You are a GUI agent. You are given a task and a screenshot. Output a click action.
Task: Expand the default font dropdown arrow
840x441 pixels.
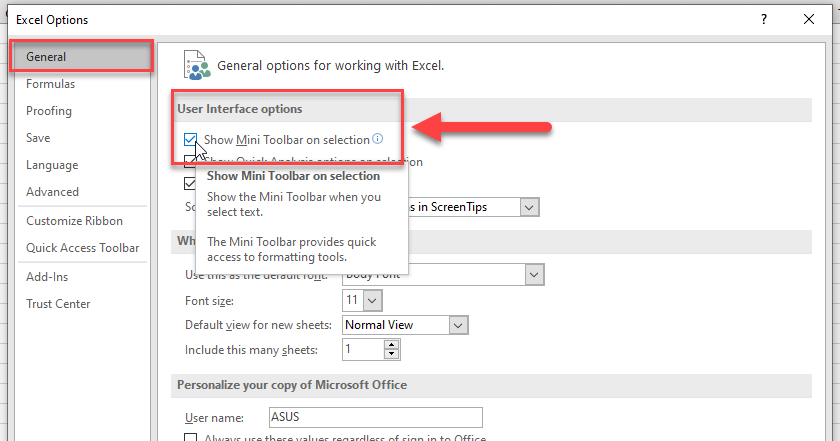point(534,275)
